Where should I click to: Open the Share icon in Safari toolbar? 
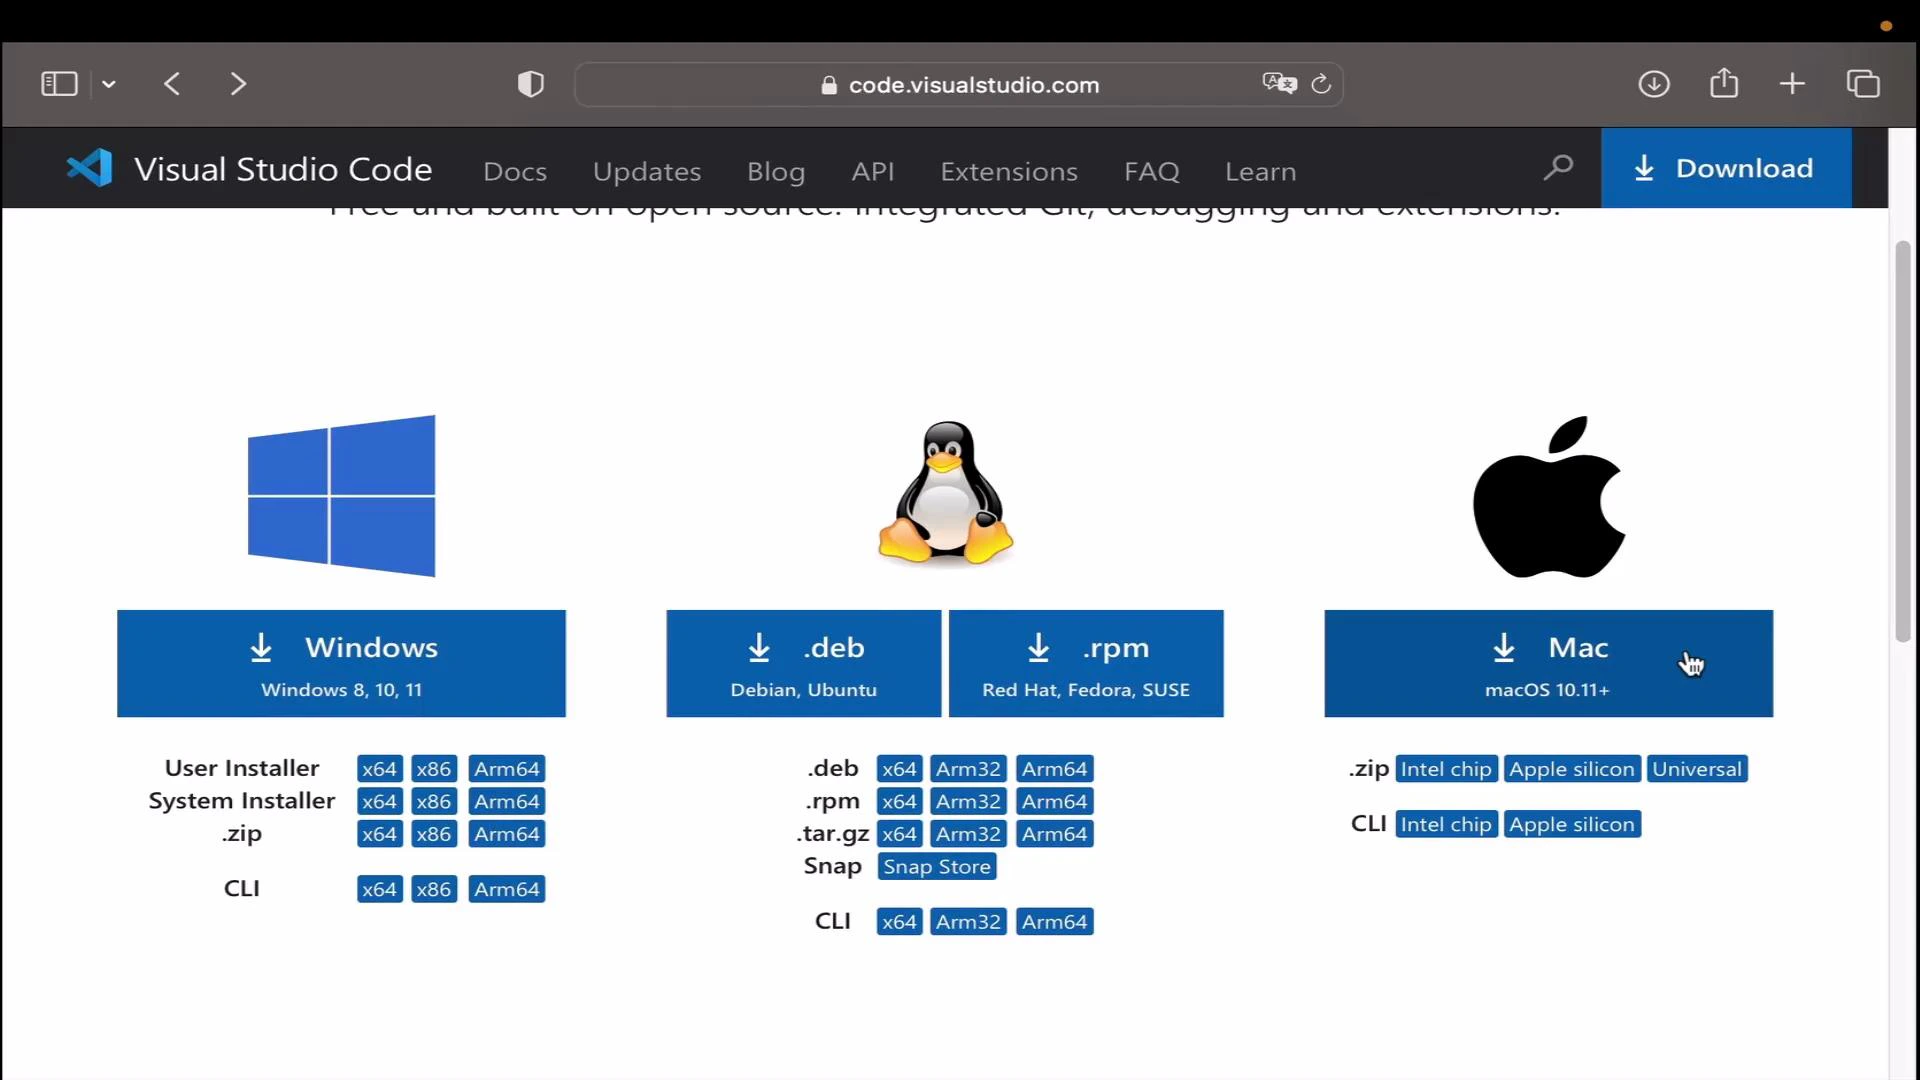(1724, 83)
